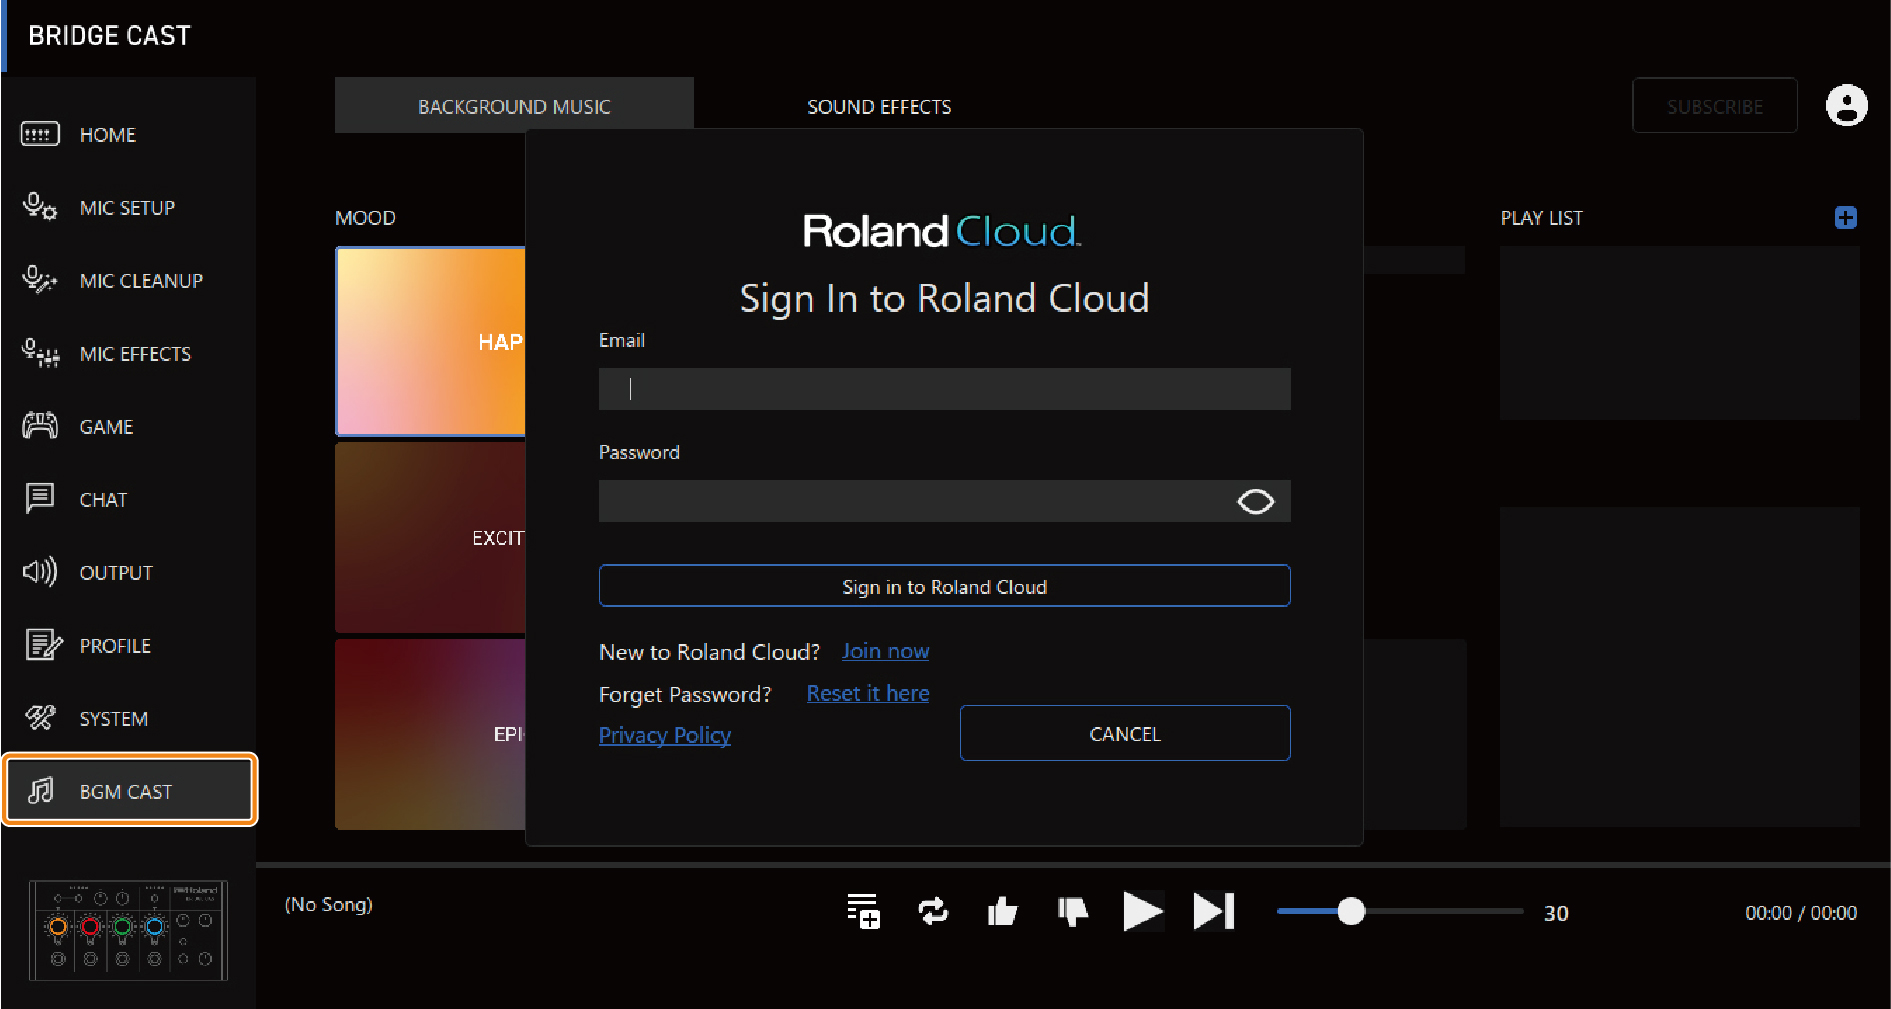Follow the Join now link
This screenshot has height=1009, width=1891.
coord(885,651)
